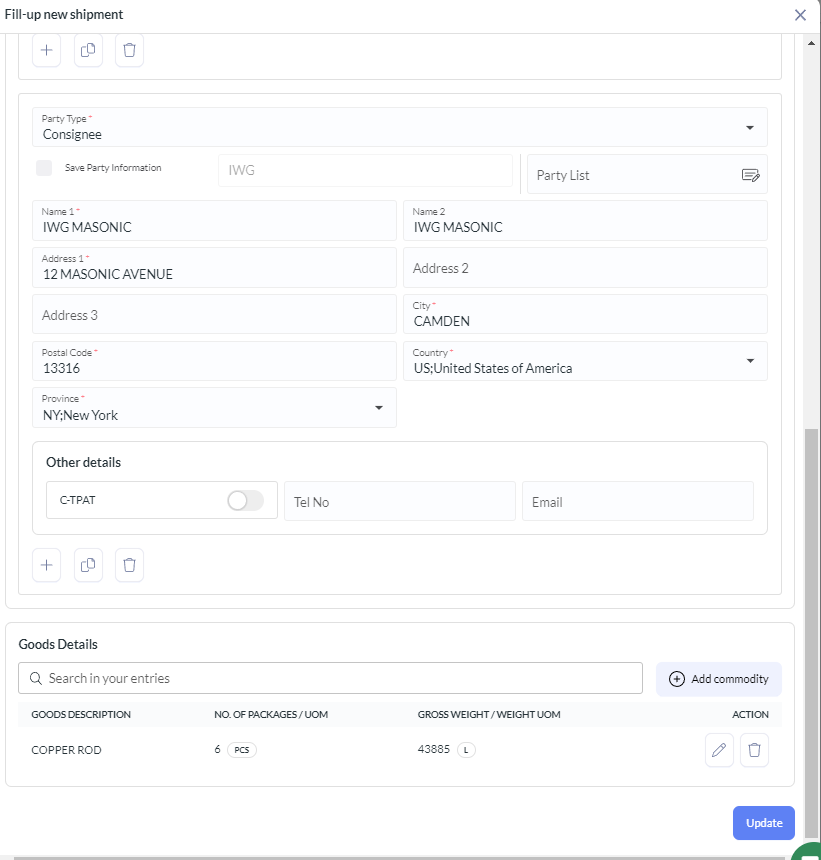Click the Search in your entries field
The image size is (821, 860).
pos(330,678)
